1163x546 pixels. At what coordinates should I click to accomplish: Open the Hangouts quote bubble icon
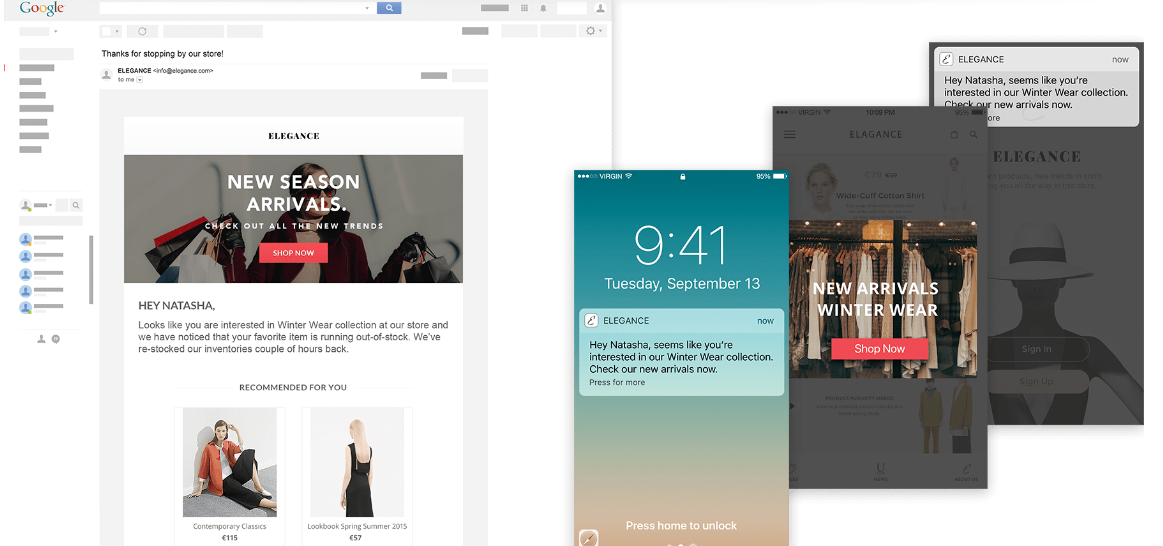click(56, 339)
